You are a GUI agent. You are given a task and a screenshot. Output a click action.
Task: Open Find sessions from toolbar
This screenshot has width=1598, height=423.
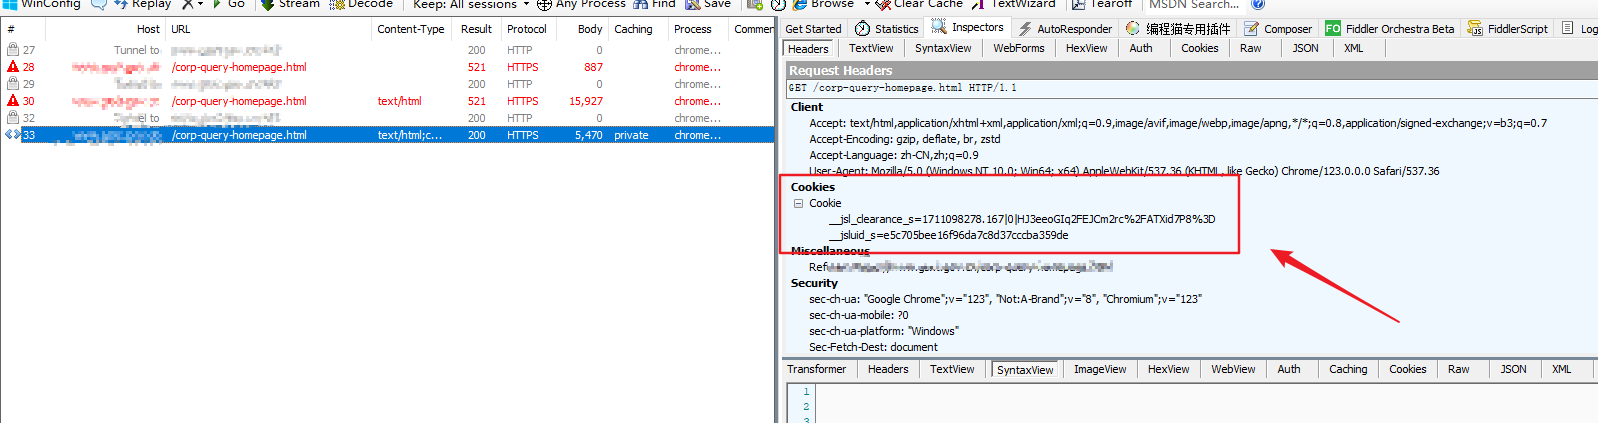[654, 4]
